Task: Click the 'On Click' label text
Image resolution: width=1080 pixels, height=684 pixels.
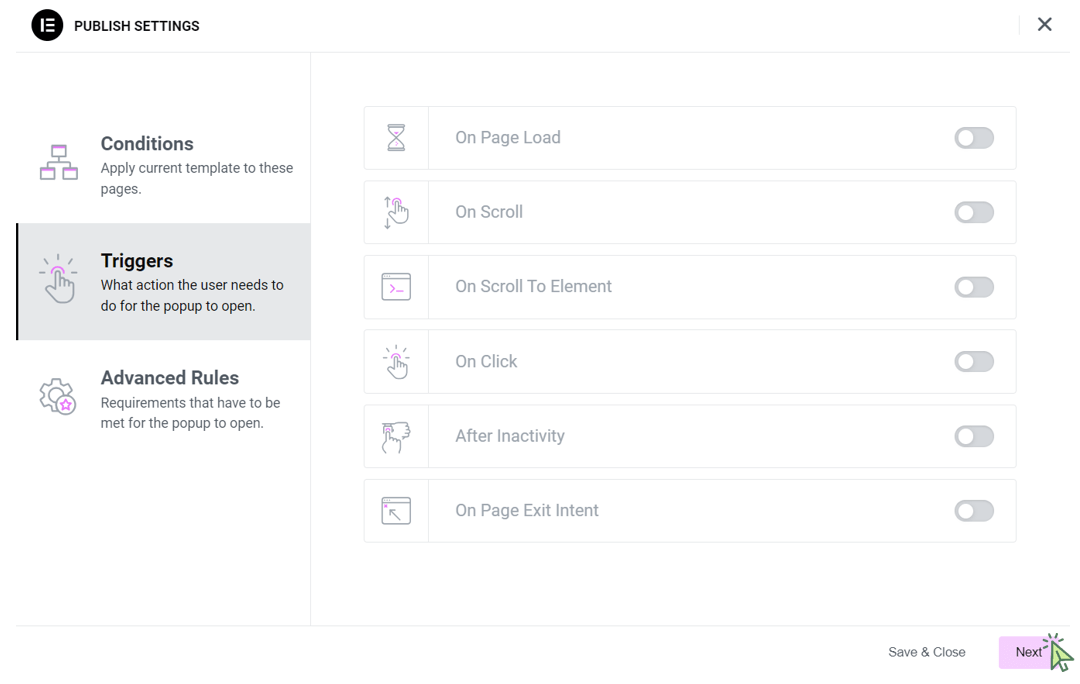Action: (486, 362)
